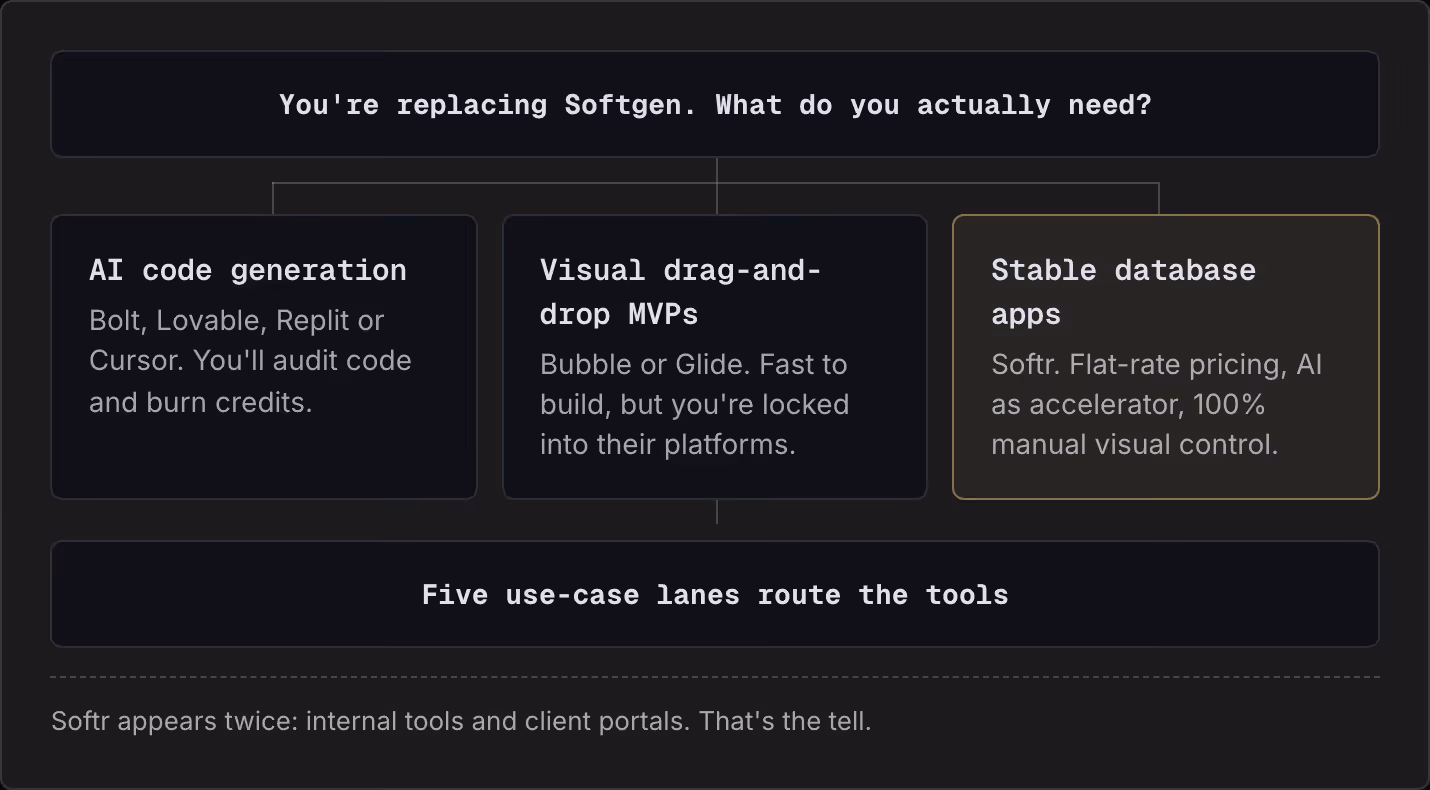Screen dimensions: 1430x790
Task: Click the "Five use-case lanes route the tools" box
Action: (x=715, y=594)
